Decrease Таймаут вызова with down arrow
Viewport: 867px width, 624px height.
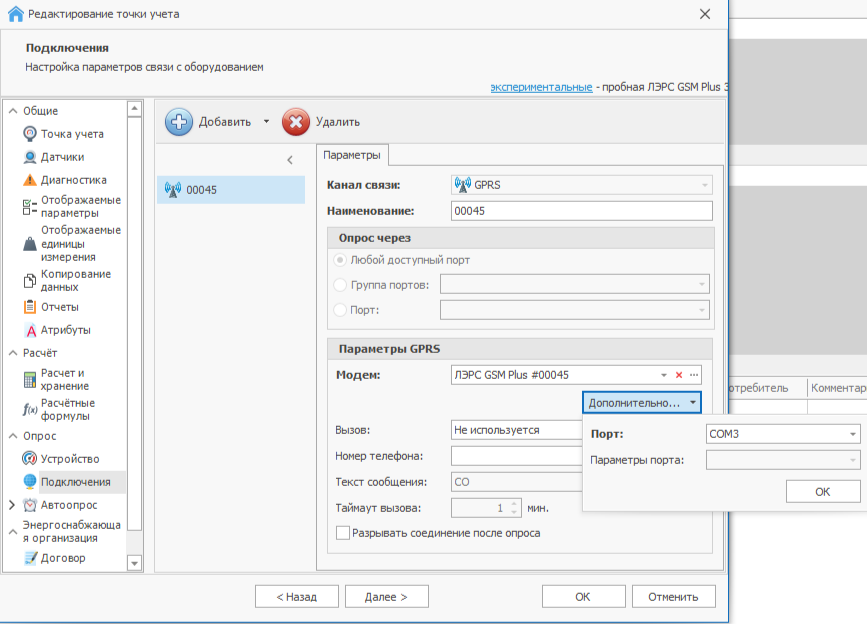514,512
